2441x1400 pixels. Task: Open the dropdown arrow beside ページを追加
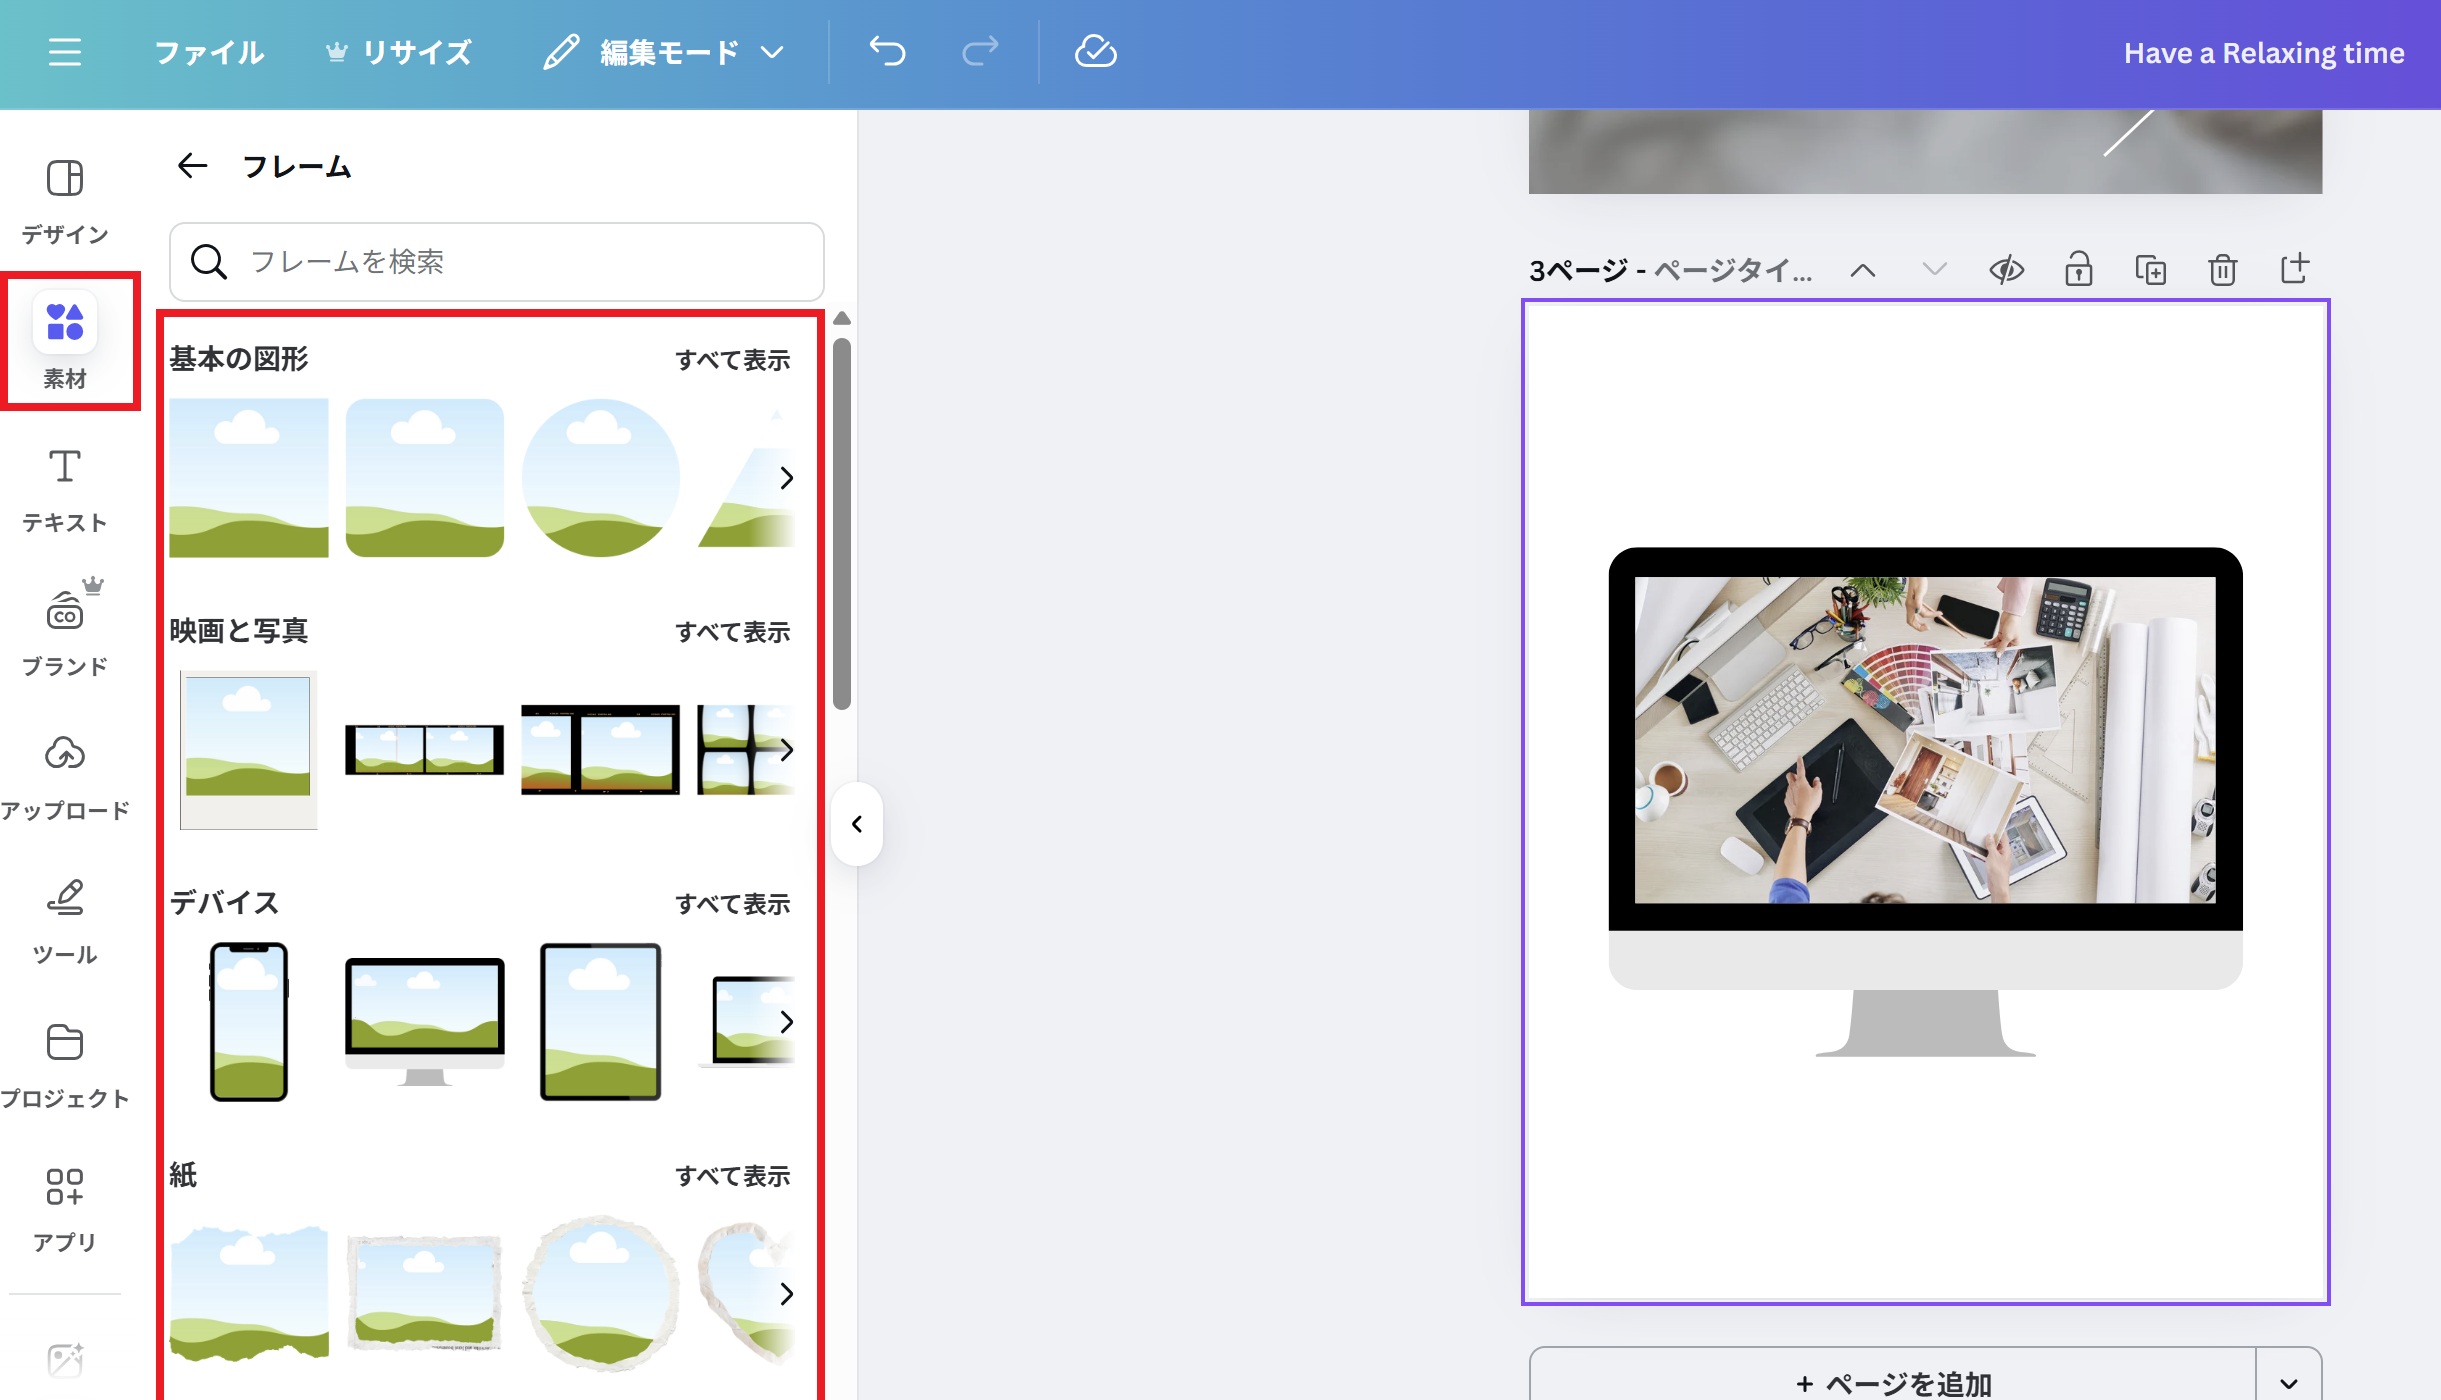2288,1383
